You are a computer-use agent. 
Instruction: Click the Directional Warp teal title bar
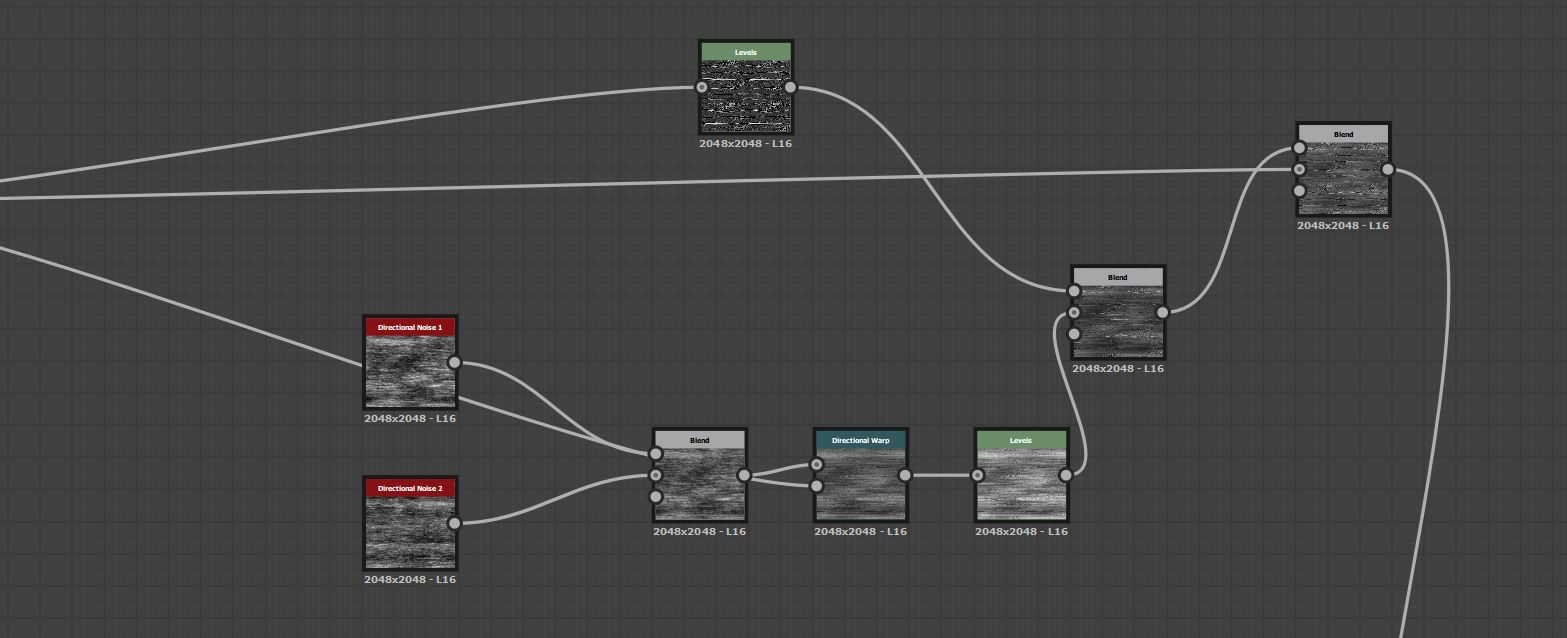point(861,440)
